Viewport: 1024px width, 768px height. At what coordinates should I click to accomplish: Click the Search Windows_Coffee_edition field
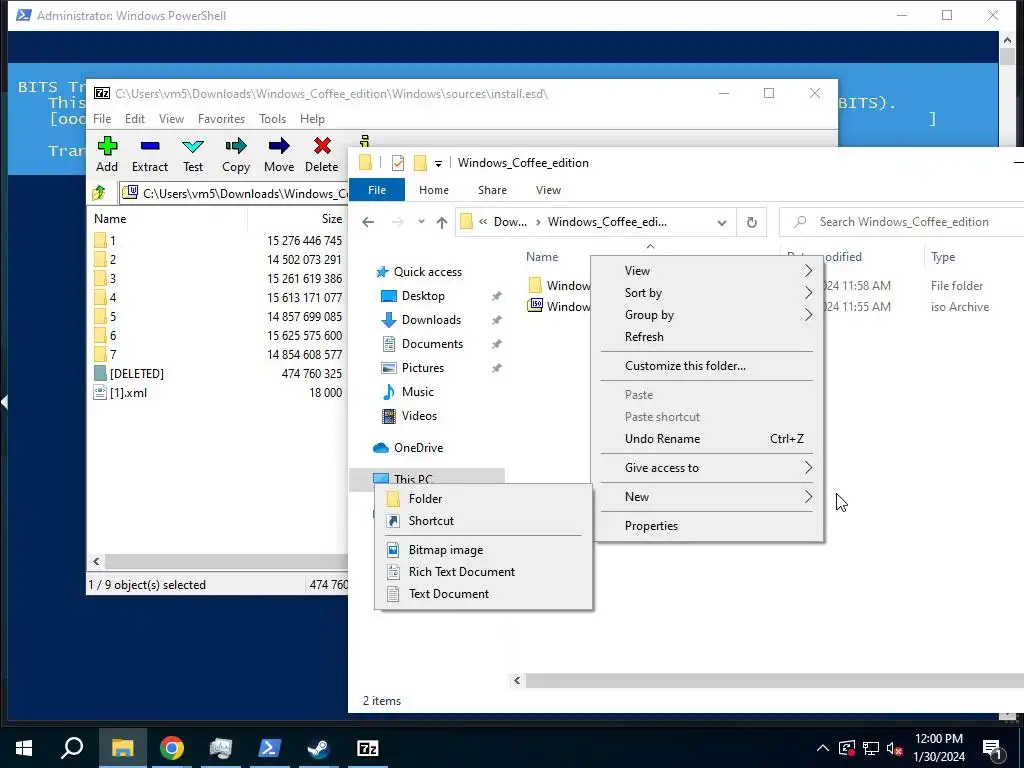click(901, 222)
